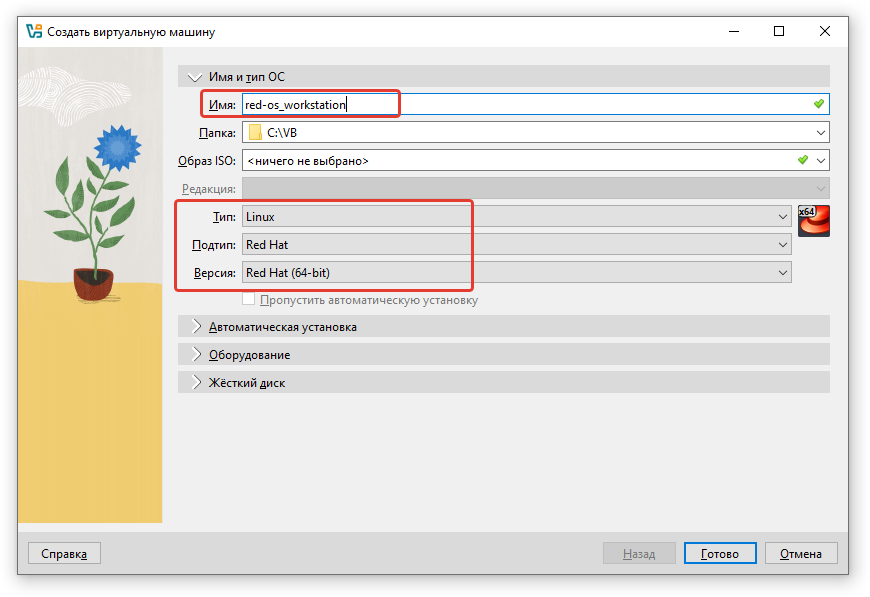Enable Пропустить автоматическую установку checkbox
The image size is (870, 597).
coord(249,299)
